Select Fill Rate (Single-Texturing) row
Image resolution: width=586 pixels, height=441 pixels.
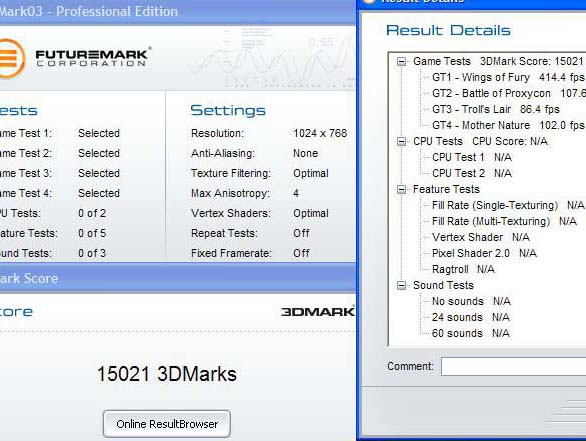pos(508,205)
